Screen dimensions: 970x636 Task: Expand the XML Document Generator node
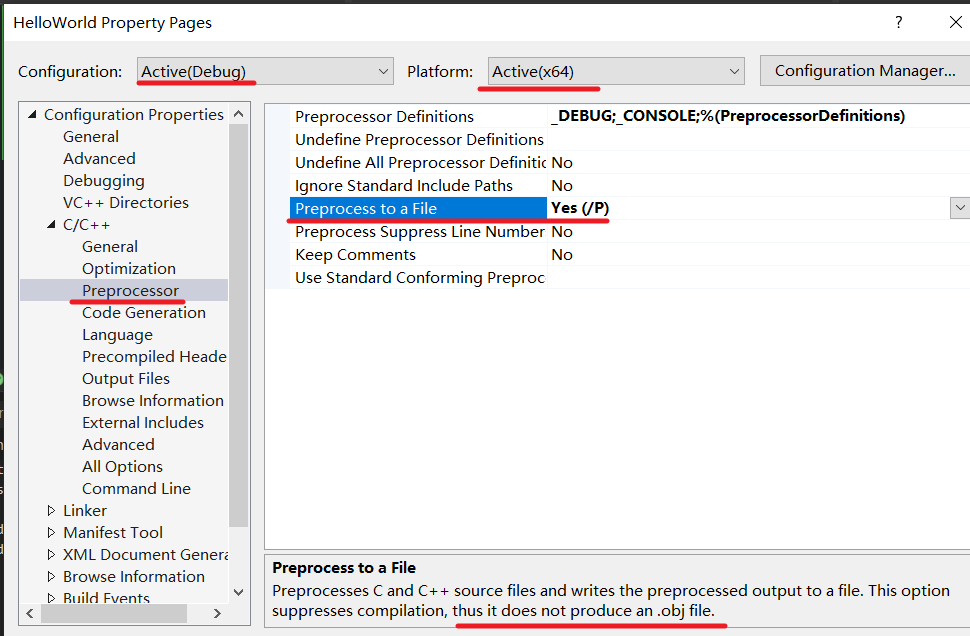(x=52, y=555)
